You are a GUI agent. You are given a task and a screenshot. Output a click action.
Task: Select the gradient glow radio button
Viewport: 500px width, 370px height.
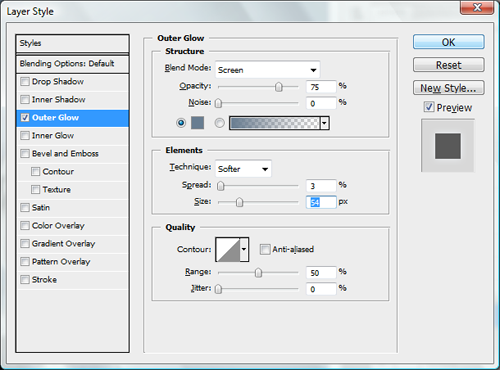(x=219, y=123)
